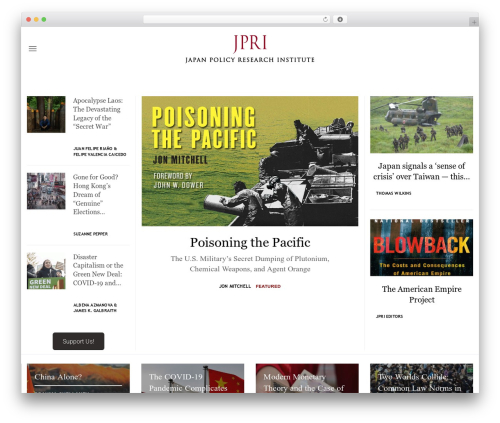Click the green maximize window dot
500x423 pixels.
point(44,20)
